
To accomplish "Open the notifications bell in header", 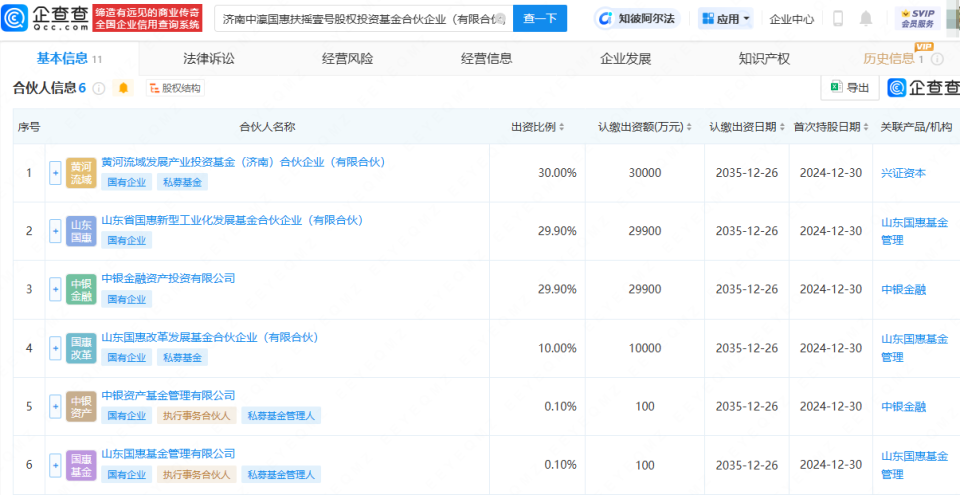I will [x=865, y=18].
